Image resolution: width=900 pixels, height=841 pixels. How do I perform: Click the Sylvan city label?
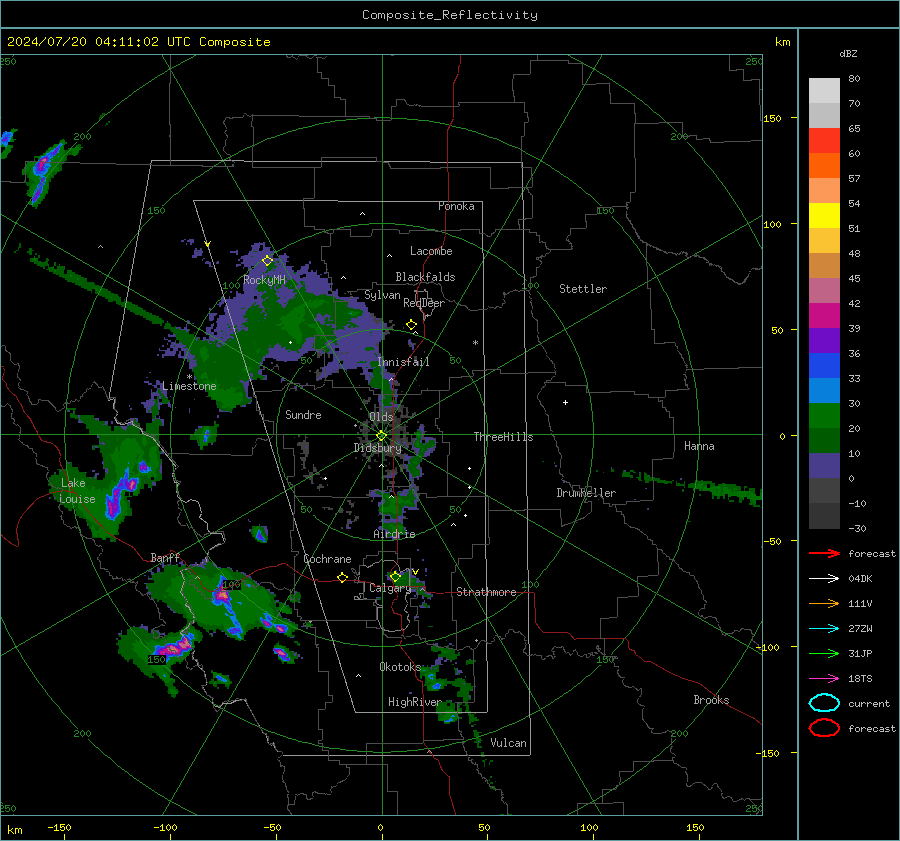click(382, 295)
